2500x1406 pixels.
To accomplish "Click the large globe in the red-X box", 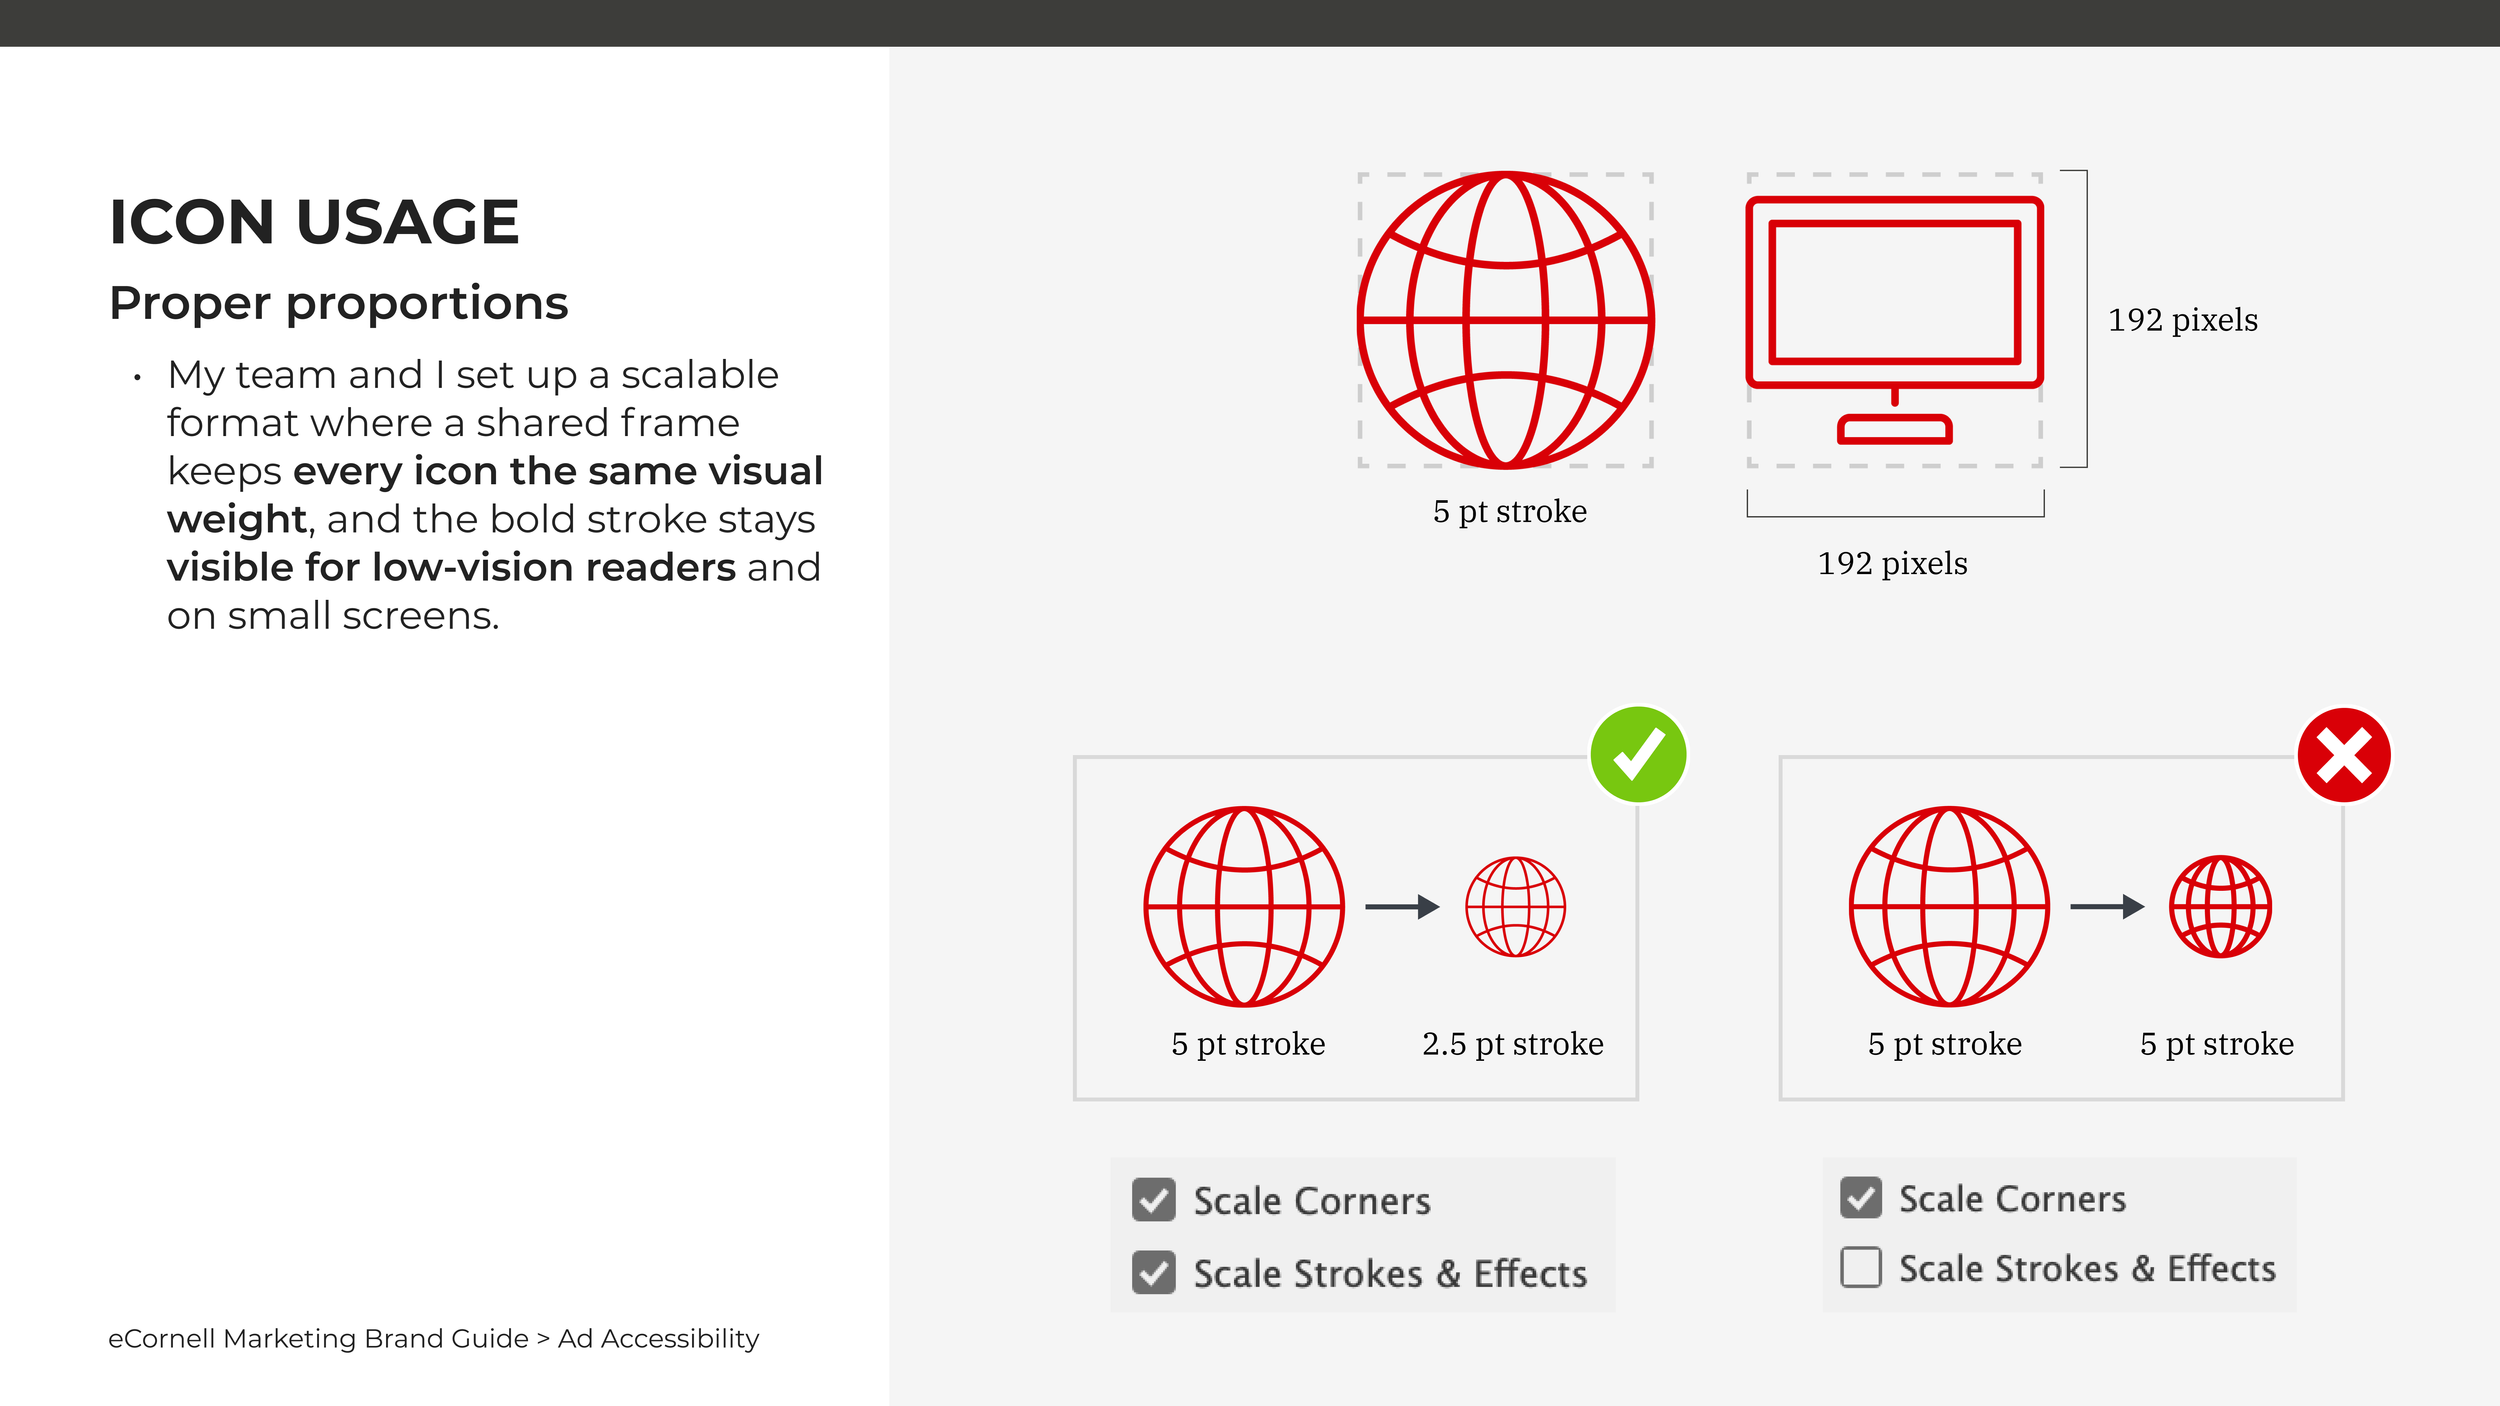I will (x=1949, y=906).
